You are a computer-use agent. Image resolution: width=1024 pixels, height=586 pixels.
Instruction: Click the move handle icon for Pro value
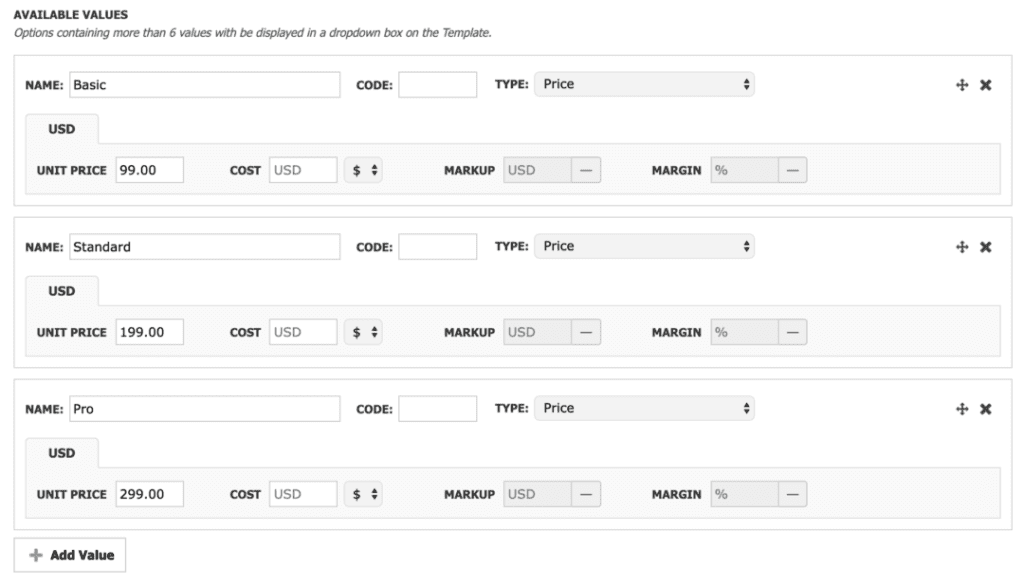click(x=962, y=409)
